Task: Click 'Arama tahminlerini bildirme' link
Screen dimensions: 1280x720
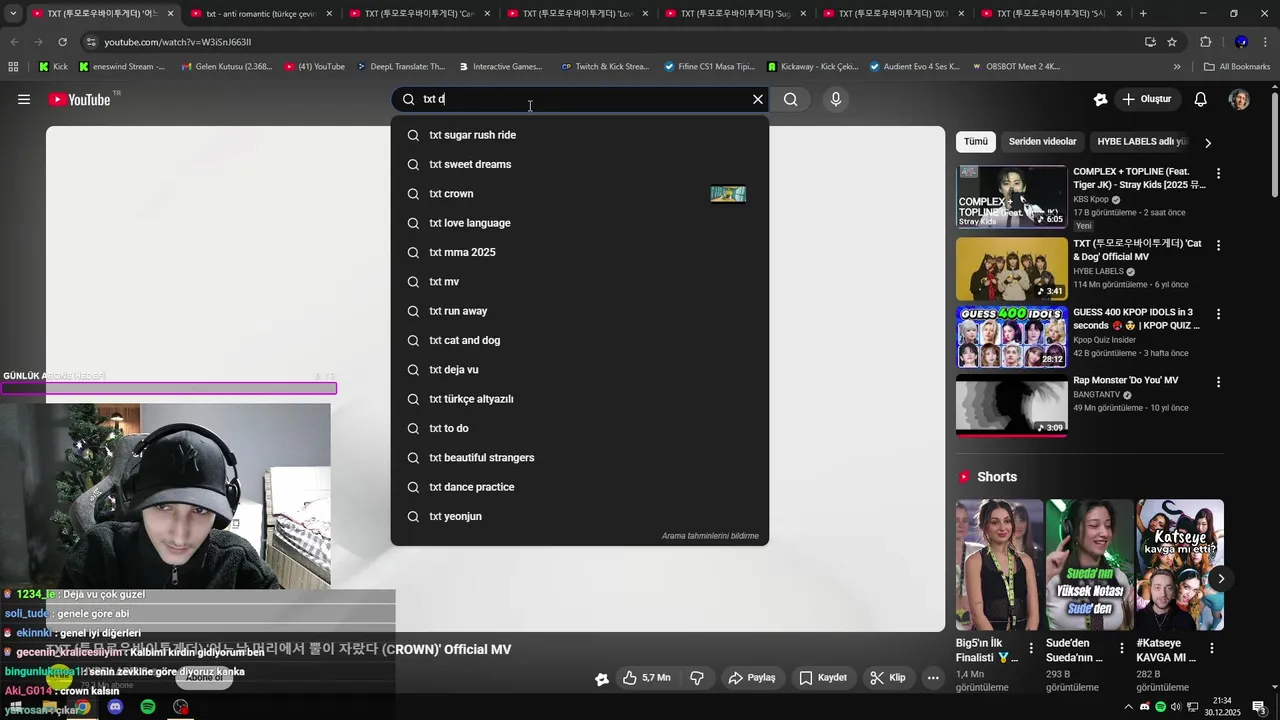Action: 710,536
